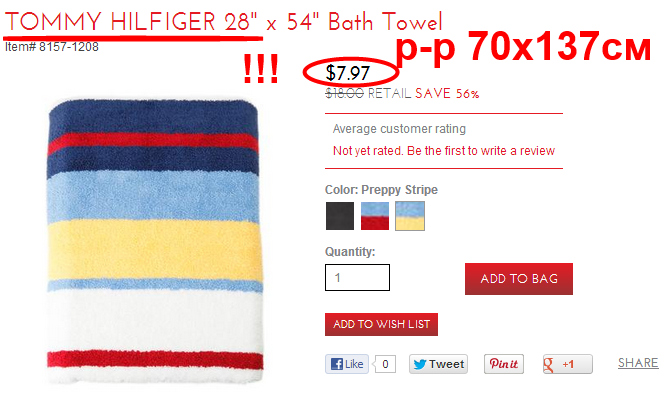668x414 pixels.
Task: Click the Tommy Hilfiger Bath Towel title
Action: click(x=224, y=22)
